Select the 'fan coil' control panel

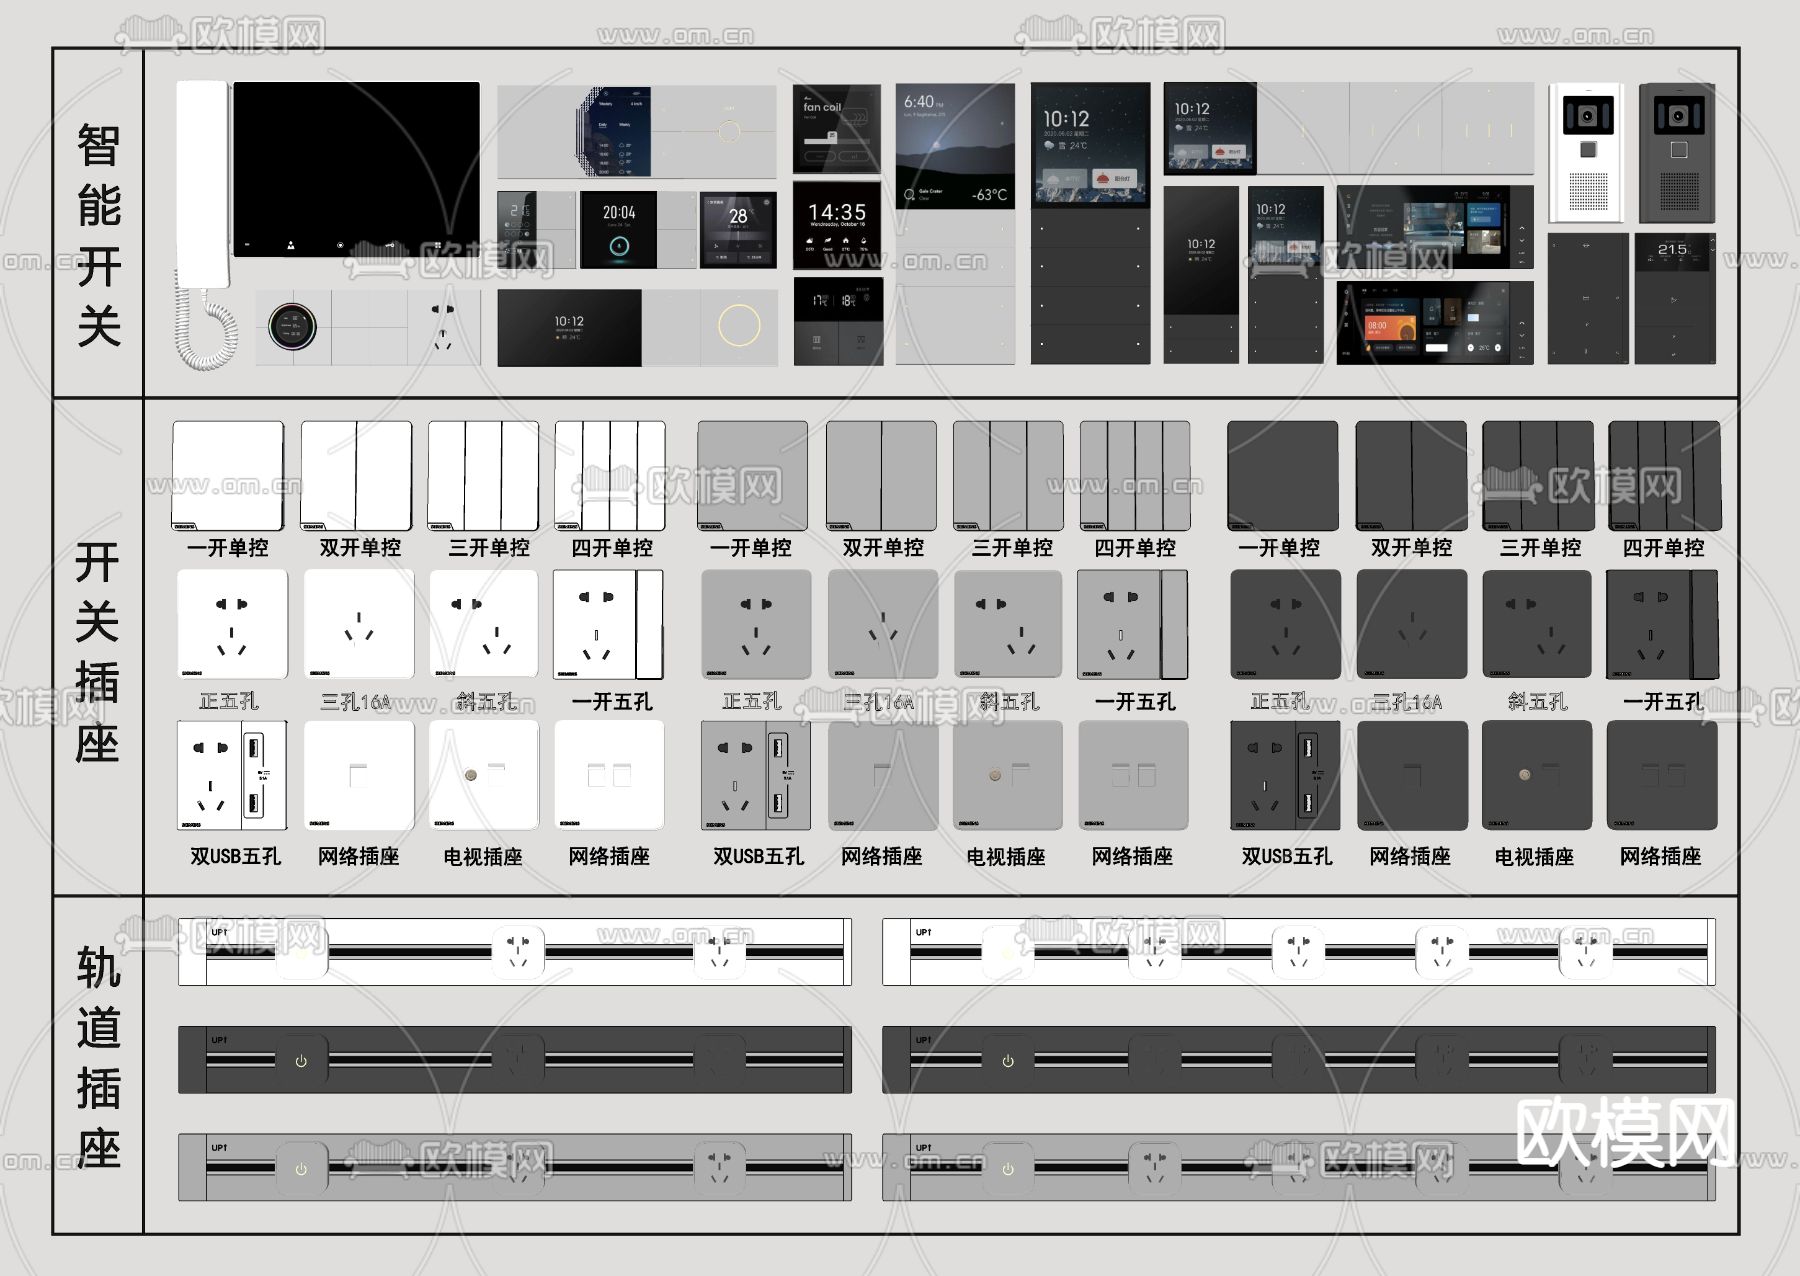tap(837, 130)
